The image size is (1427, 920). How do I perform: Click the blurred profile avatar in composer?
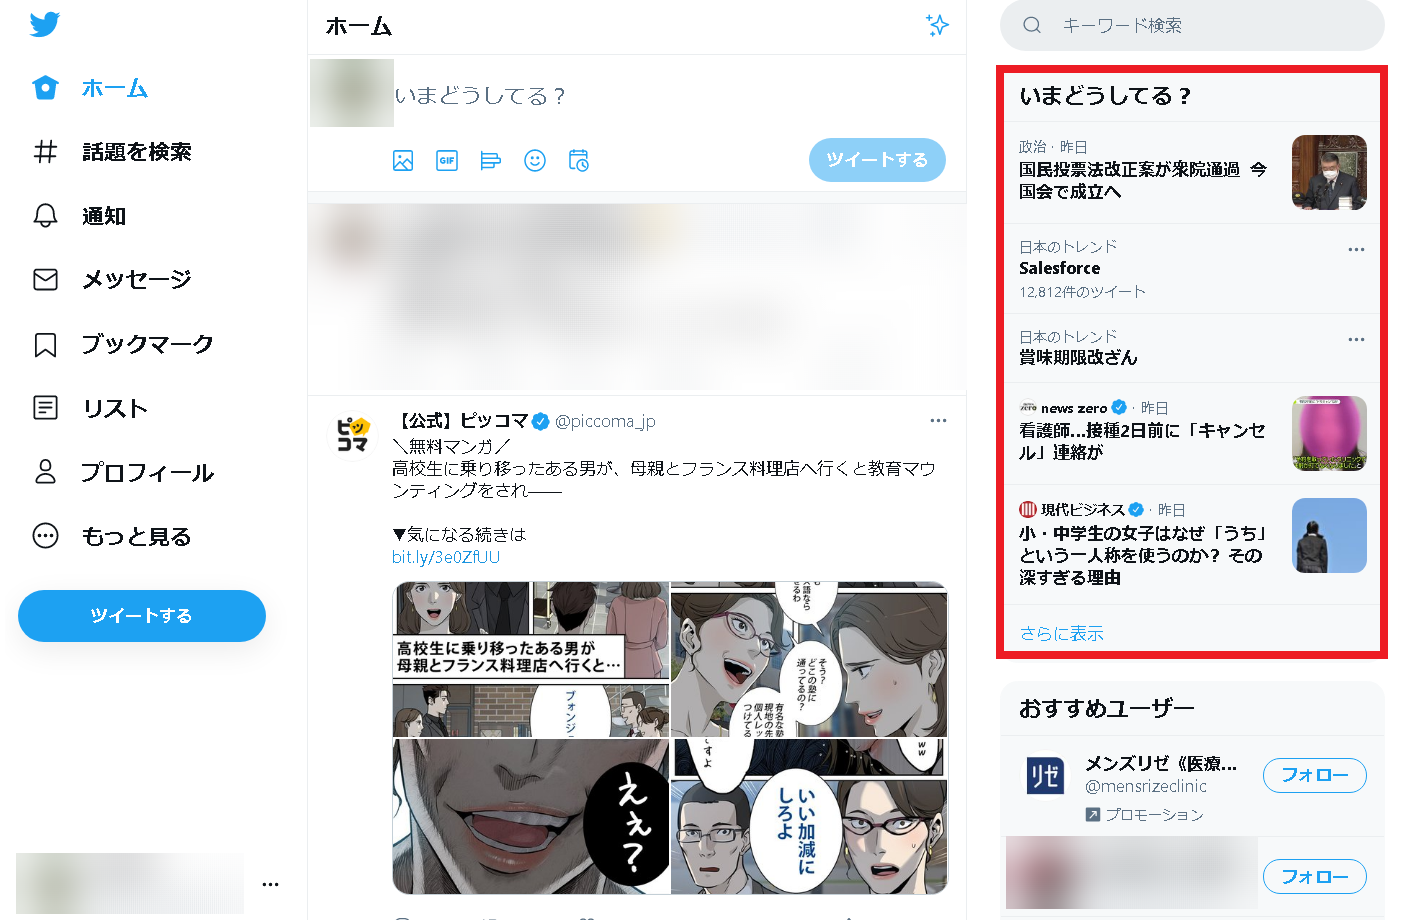(x=352, y=93)
